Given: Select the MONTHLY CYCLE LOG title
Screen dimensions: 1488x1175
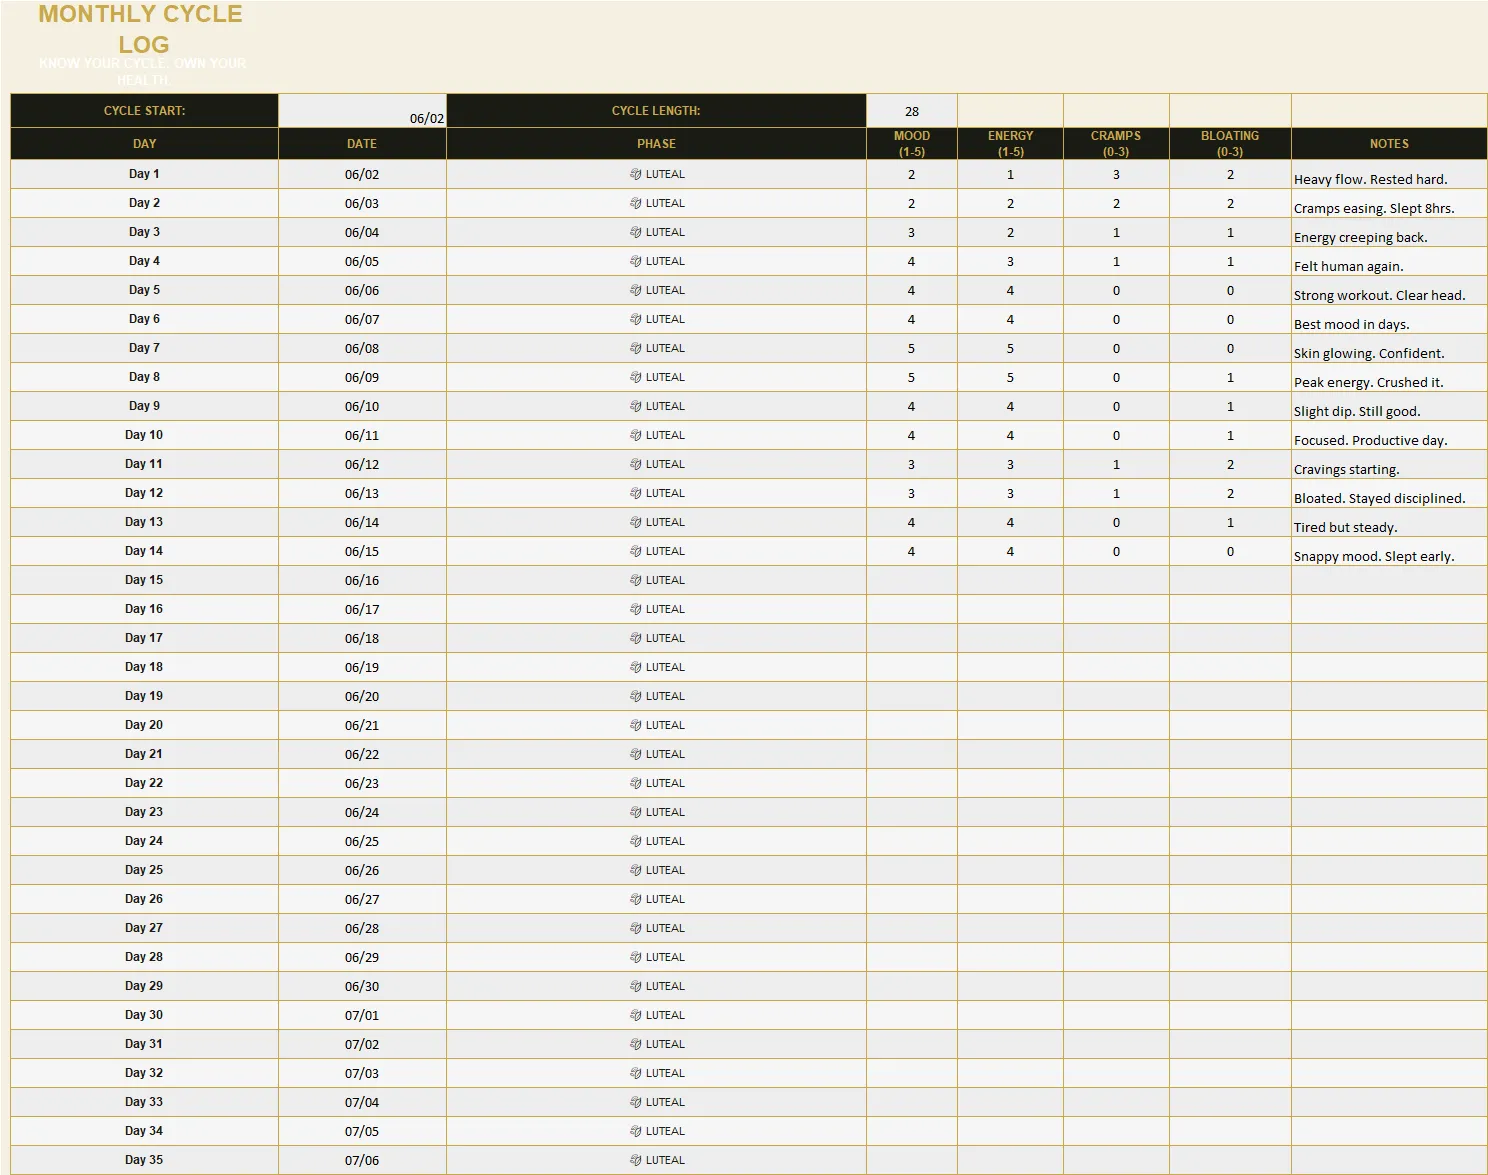Looking at the screenshot, I should tap(141, 29).
